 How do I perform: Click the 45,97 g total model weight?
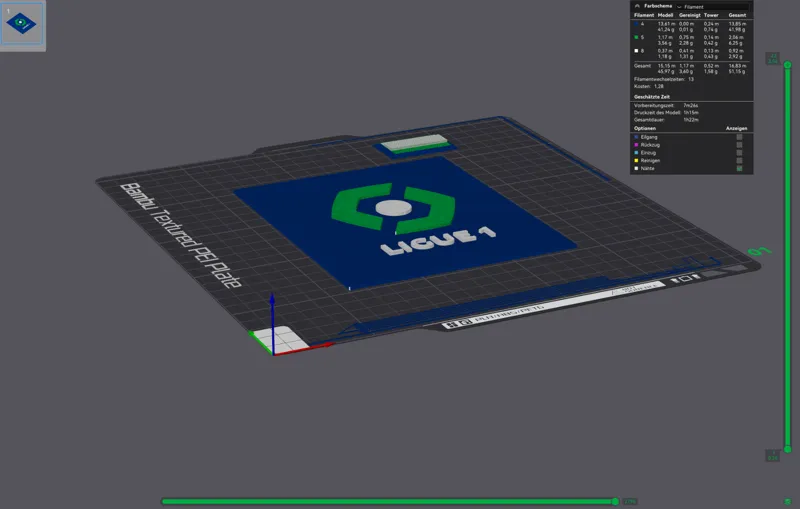pyautogui.click(x=665, y=71)
